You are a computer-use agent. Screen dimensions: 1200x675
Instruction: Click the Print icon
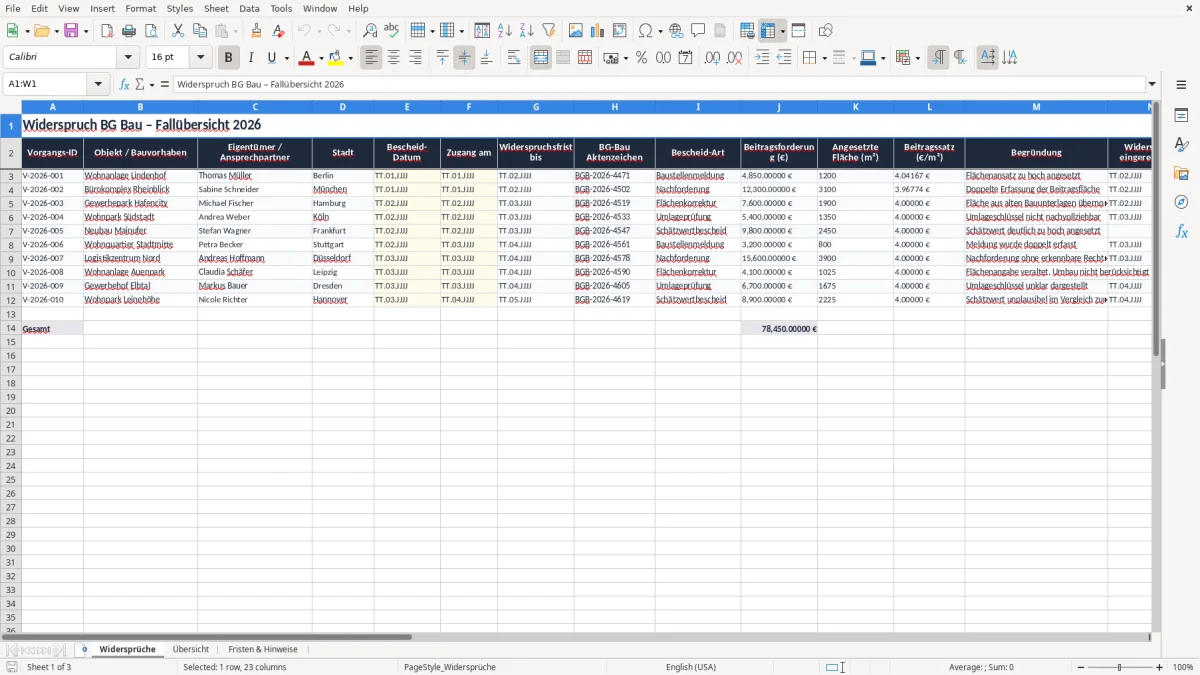(x=129, y=31)
